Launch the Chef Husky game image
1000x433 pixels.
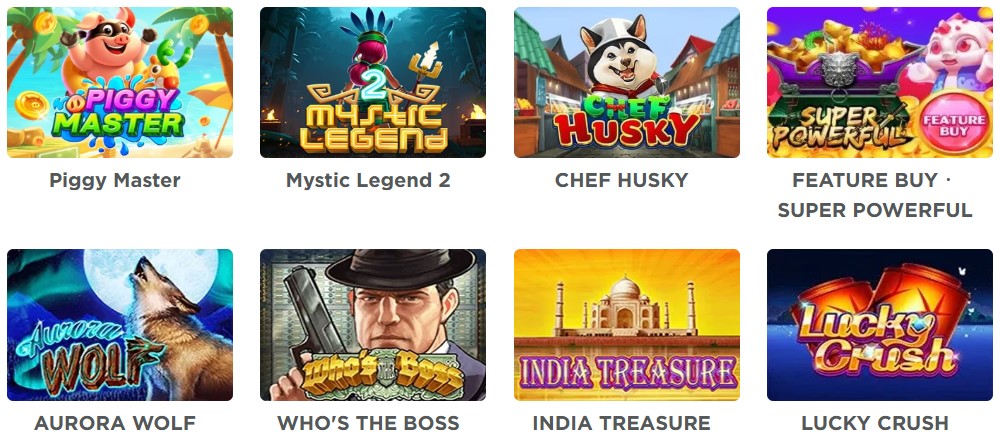click(x=627, y=82)
